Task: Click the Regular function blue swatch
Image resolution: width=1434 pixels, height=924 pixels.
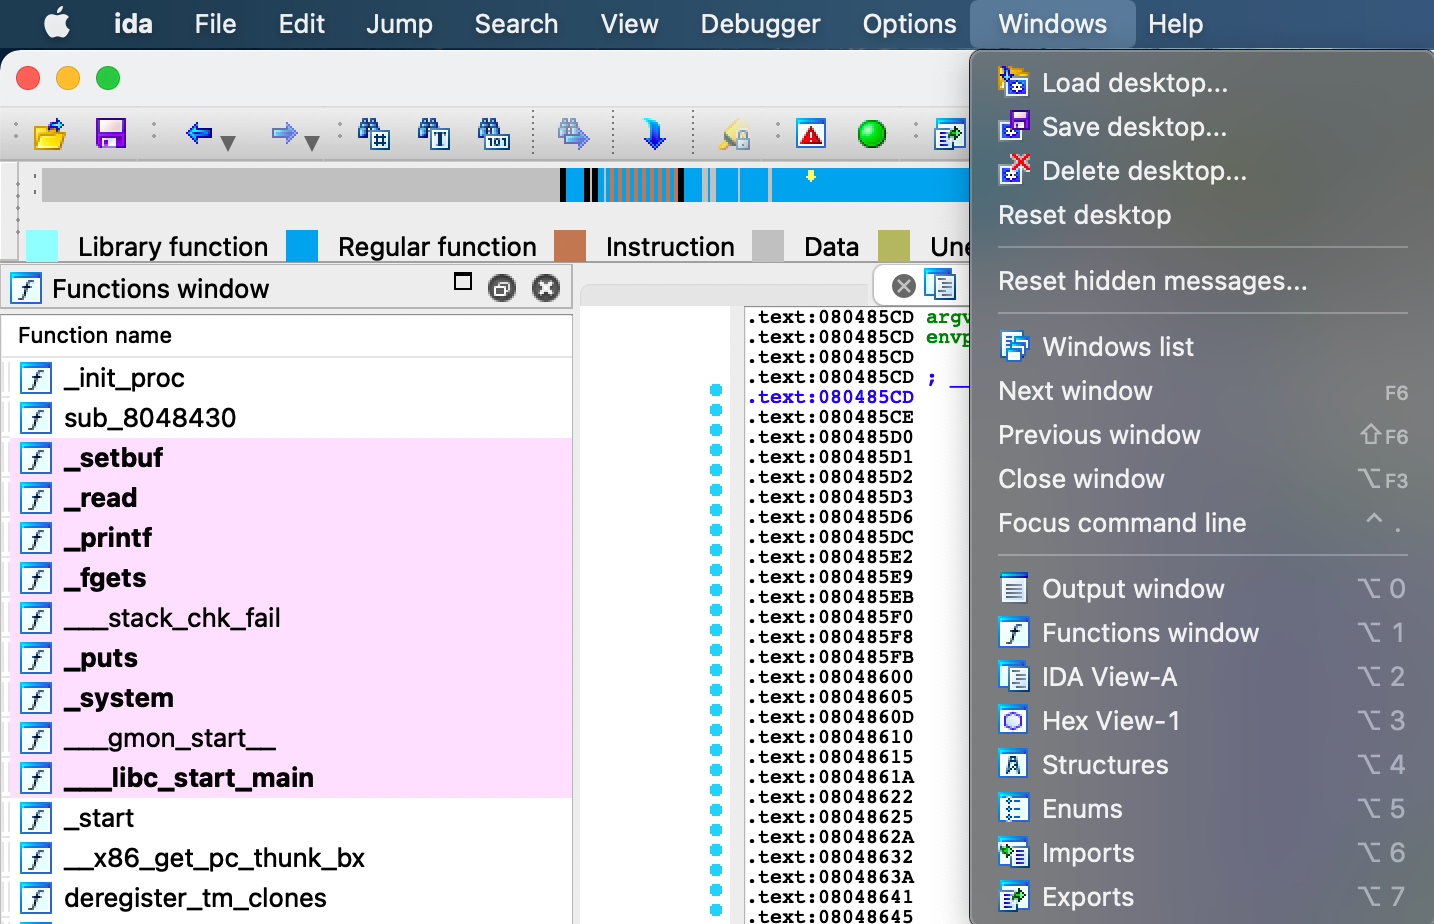Action: coord(302,246)
